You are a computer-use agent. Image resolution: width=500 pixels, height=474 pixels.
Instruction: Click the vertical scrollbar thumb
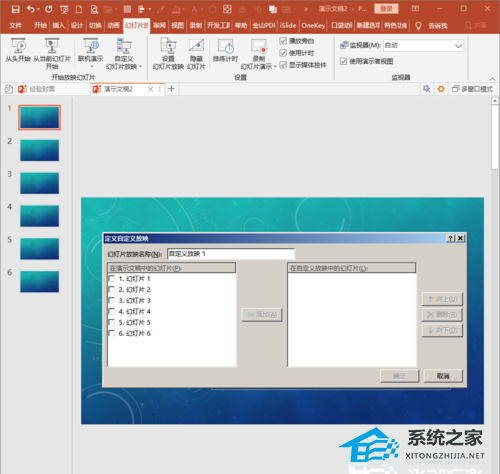pyautogui.click(x=495, y=137)
